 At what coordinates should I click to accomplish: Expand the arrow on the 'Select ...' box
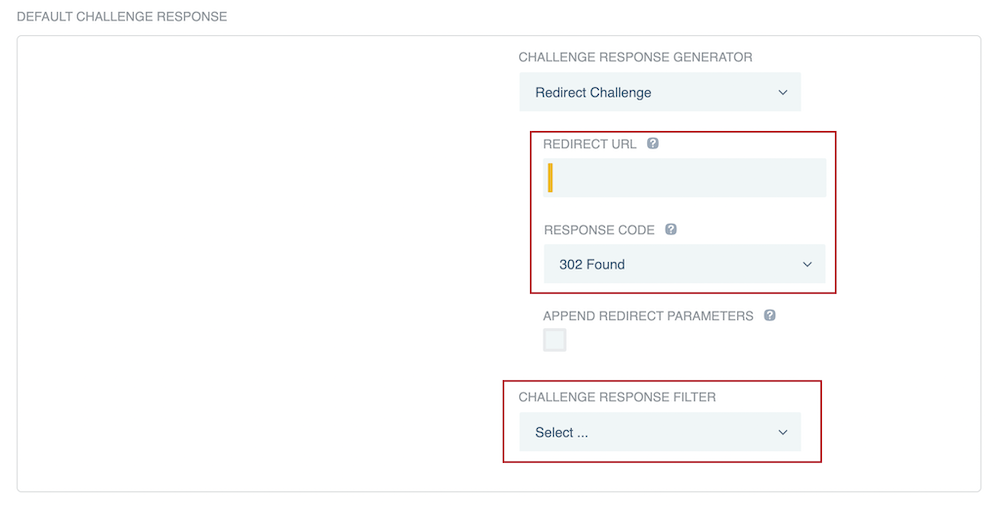pos(783,433)
